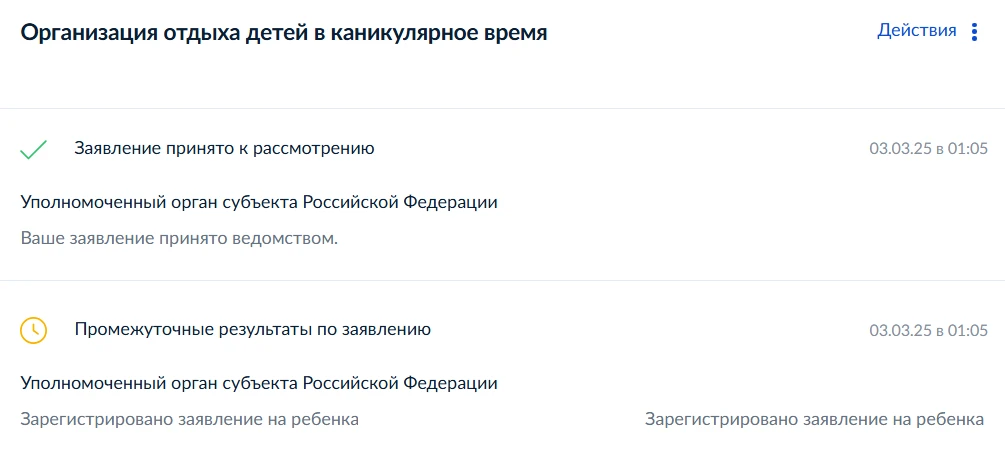Select status Заявление принято к рассмотрению

(x=224, y=149)
